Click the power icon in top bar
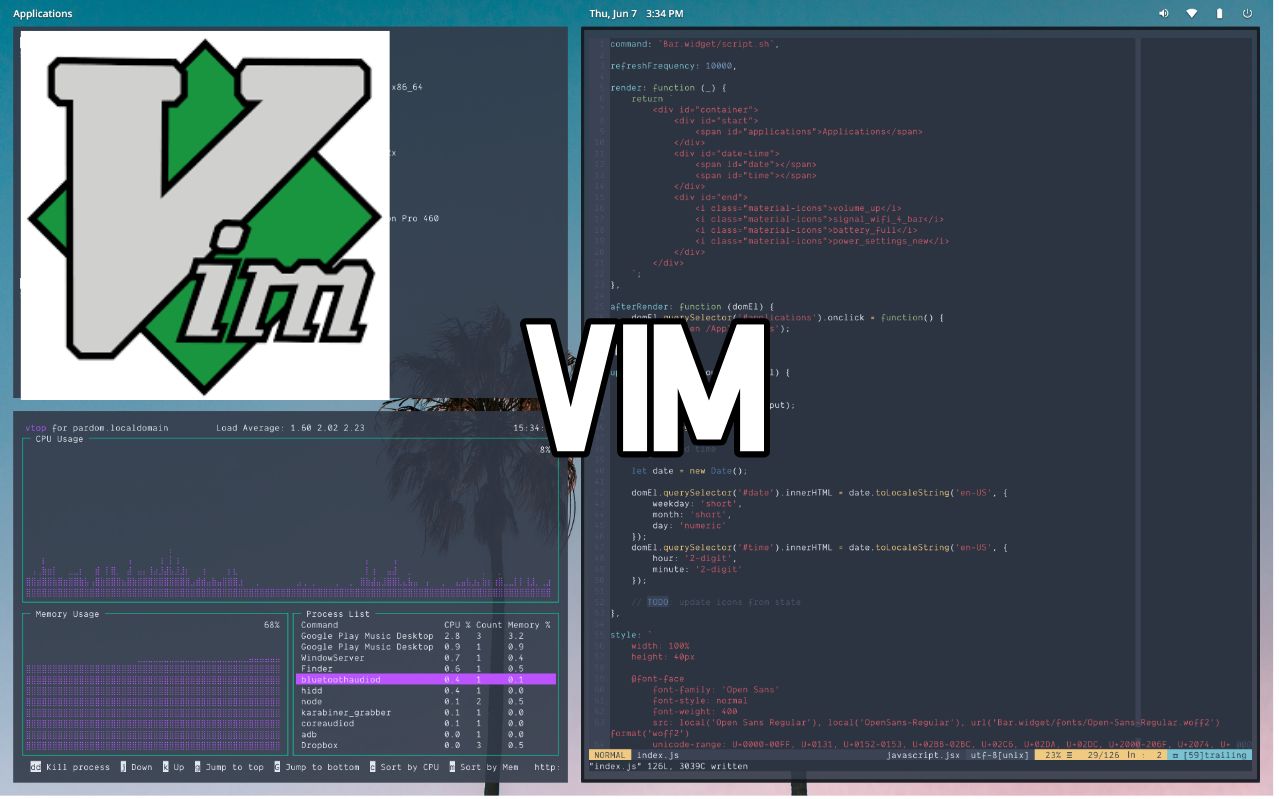The height and width of the screenshot is (799, 1279). [1247, 14]
